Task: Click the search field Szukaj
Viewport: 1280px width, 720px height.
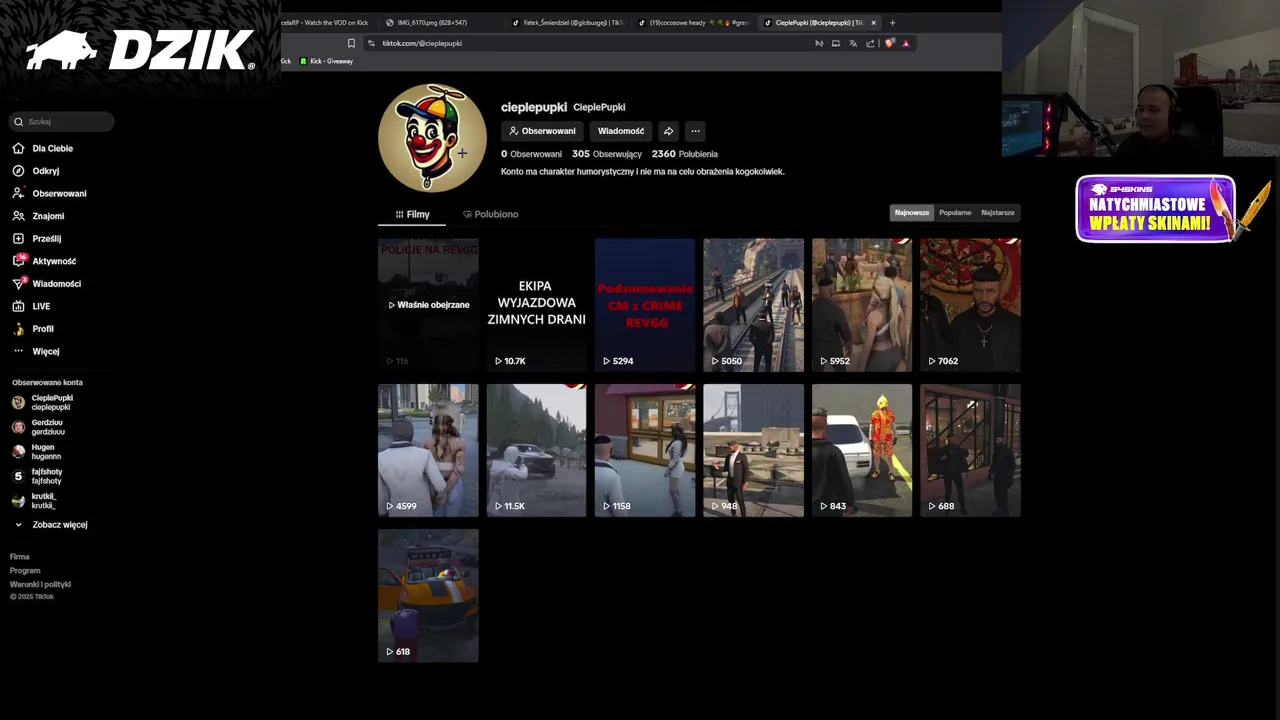Action: [x=62, y=122]
